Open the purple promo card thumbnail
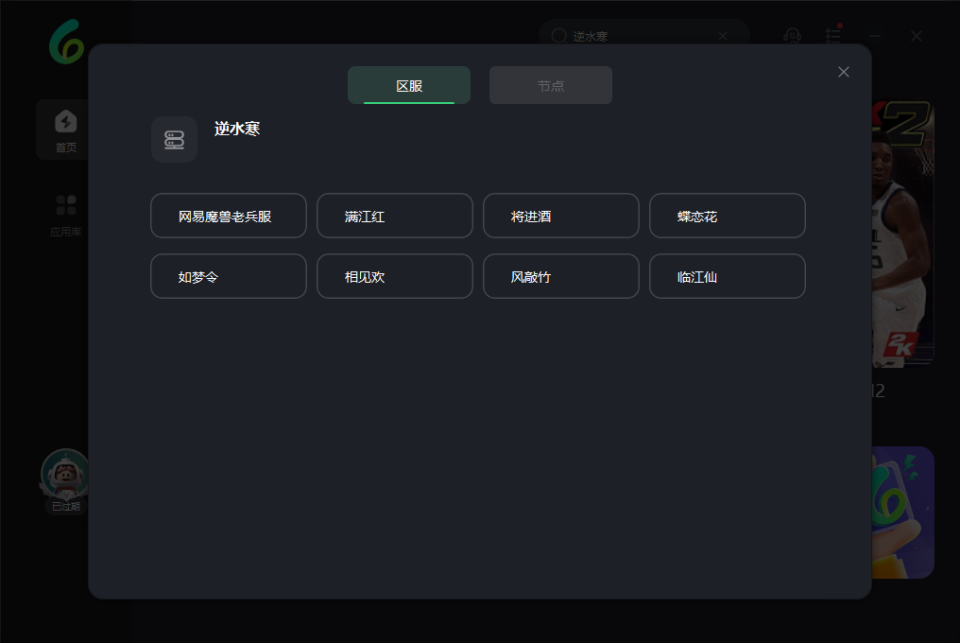Screen dimensions: 960x643 click(x=903, y=513)
